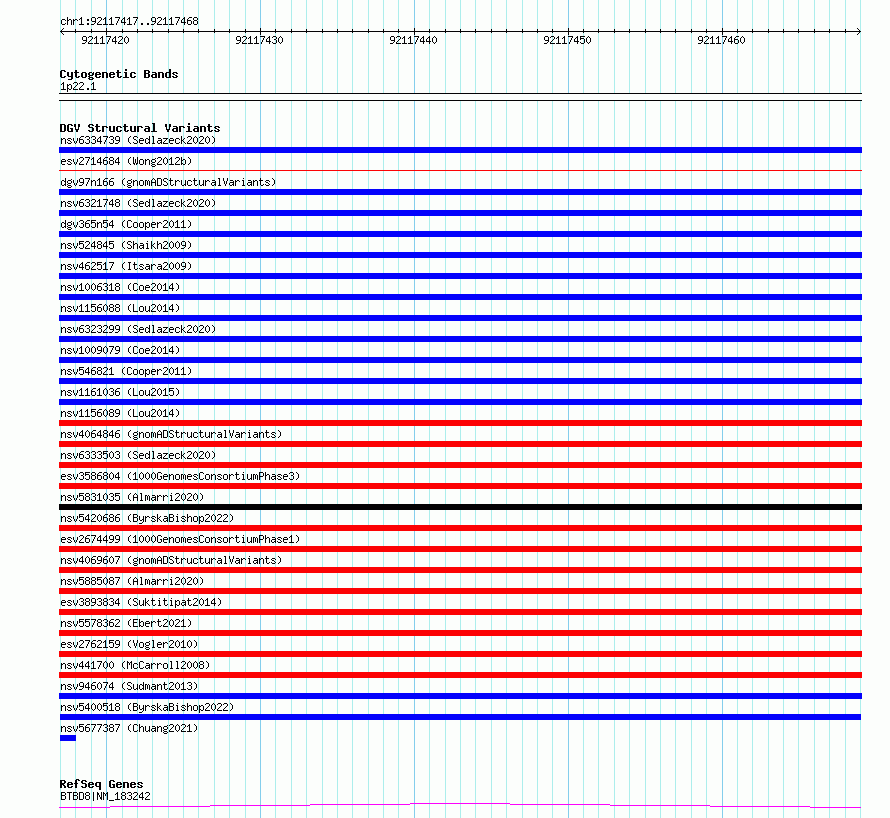
Task: Open nsv5677387 (Chuang2021) variant
Action: tap(129, 728)
